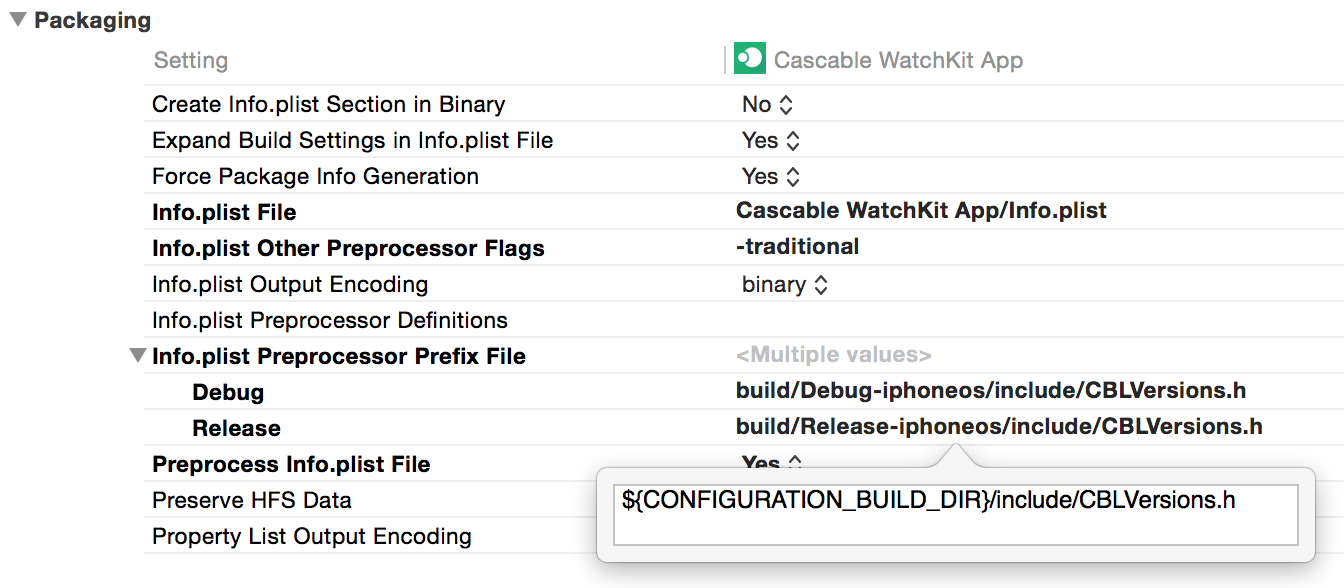The height and width of the screenshot is (588, 1344).
Task: Select the Preserve HFS Data setting
Action: point(252,500)
